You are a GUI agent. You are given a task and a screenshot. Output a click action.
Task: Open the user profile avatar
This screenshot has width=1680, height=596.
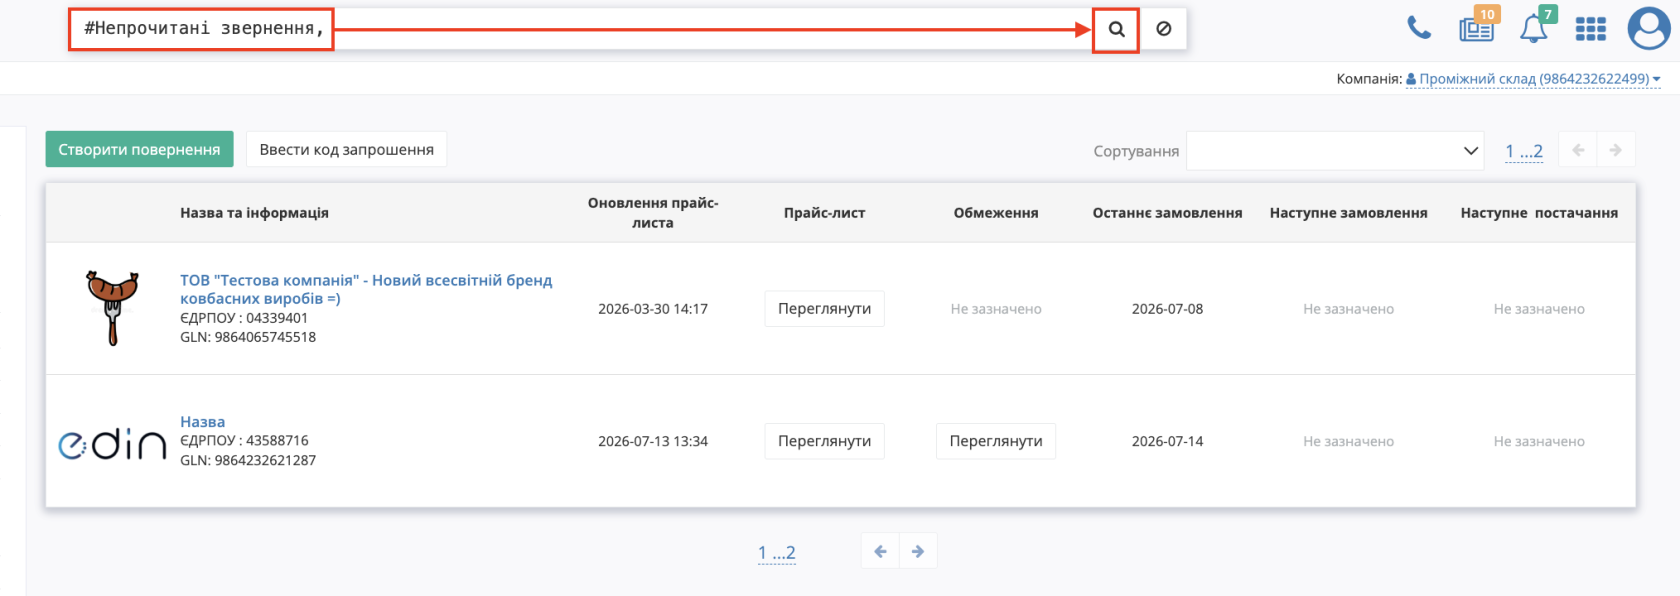coord(1649,28)
